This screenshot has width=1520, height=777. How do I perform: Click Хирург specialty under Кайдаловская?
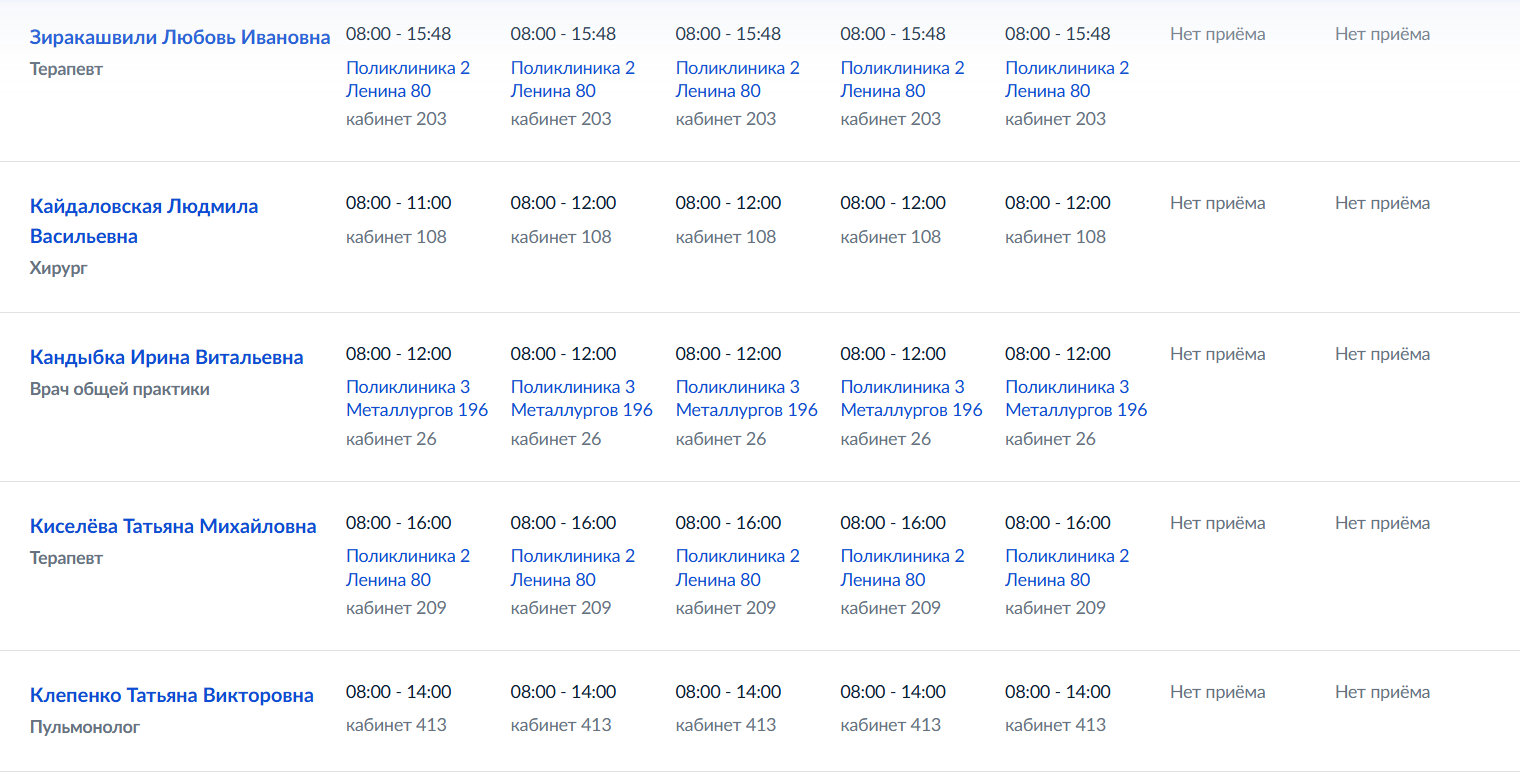(x=59, y=268)
